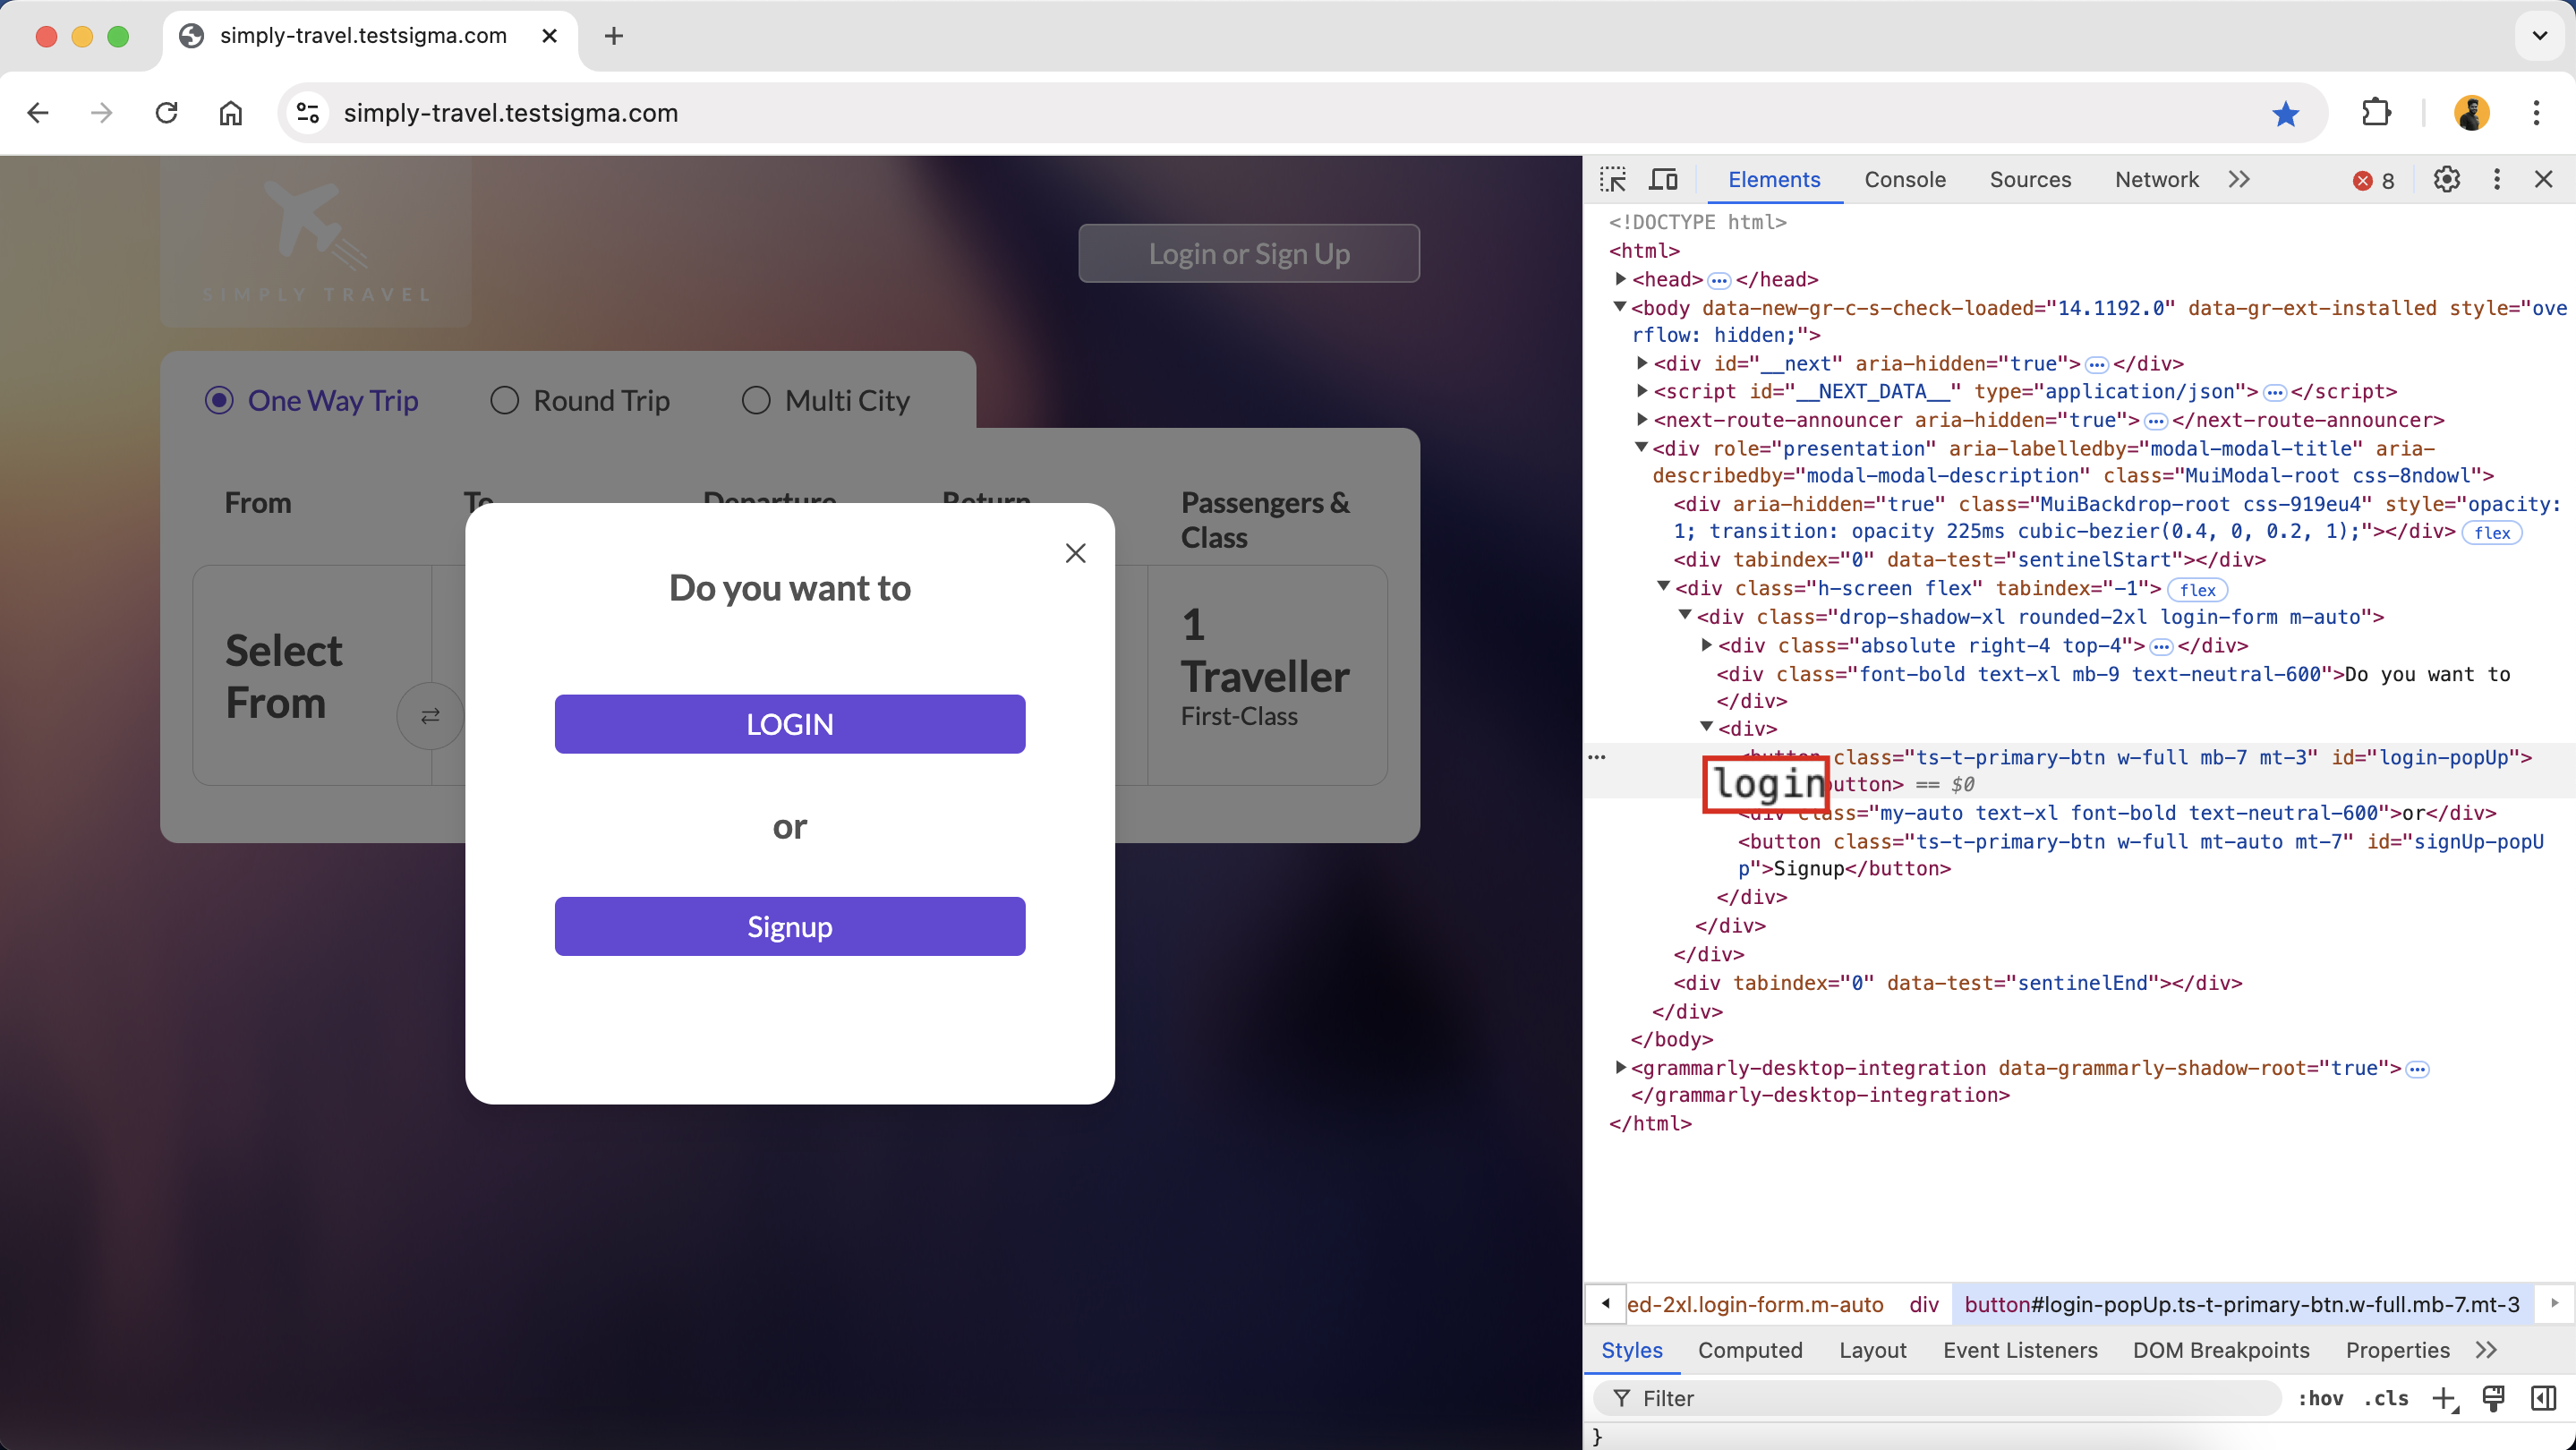Screen dimensions: 2576x1450
Task: Open the browser home page
Action: click(x=230, y=113)
